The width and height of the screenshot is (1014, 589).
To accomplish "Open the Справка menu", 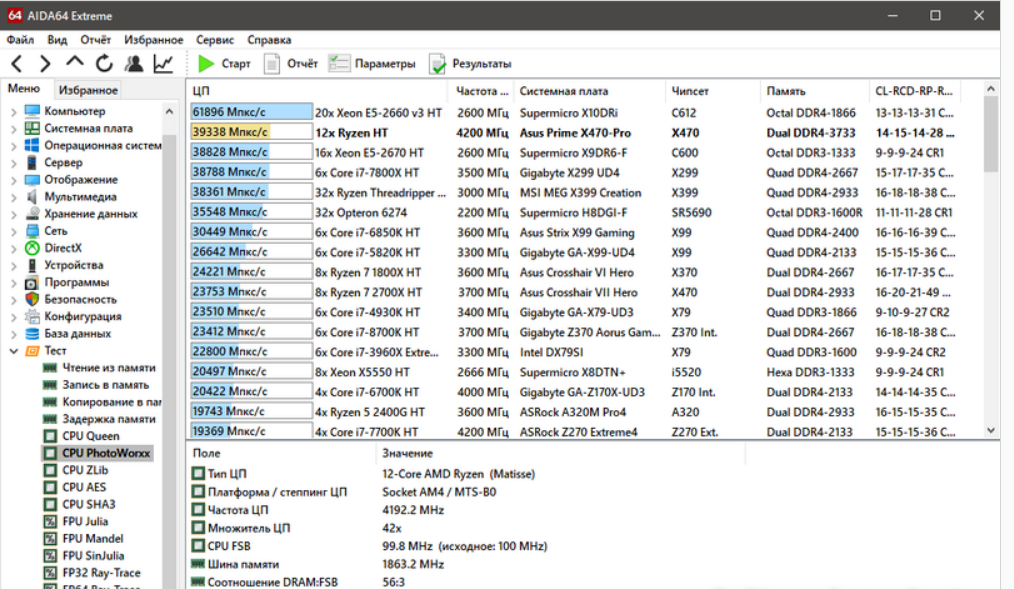I will point(269,39).
